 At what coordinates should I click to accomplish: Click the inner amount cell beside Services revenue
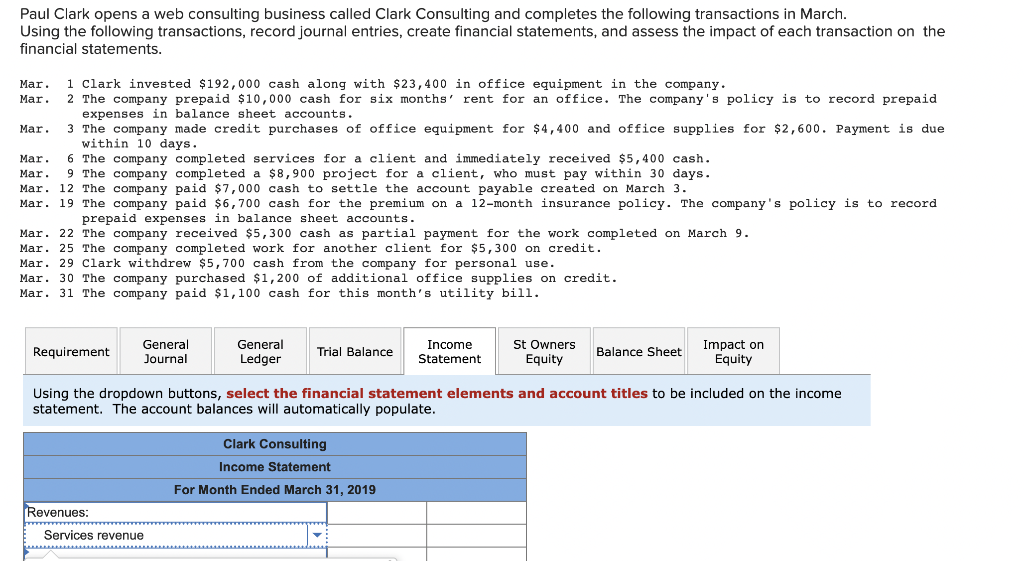coord(377,536)
